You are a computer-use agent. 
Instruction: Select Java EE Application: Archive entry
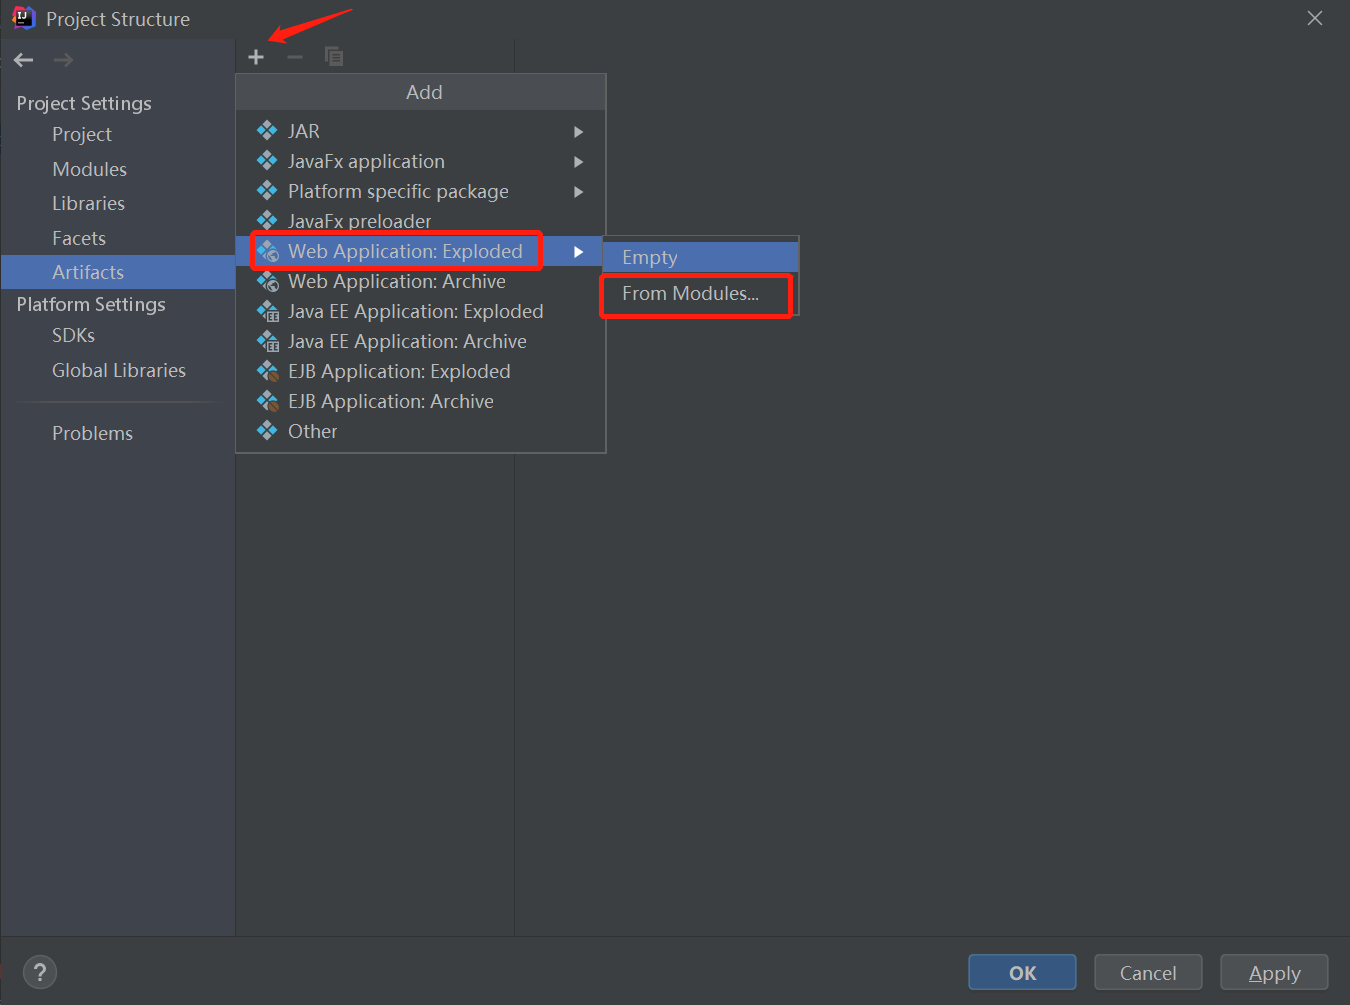[421, 341]
